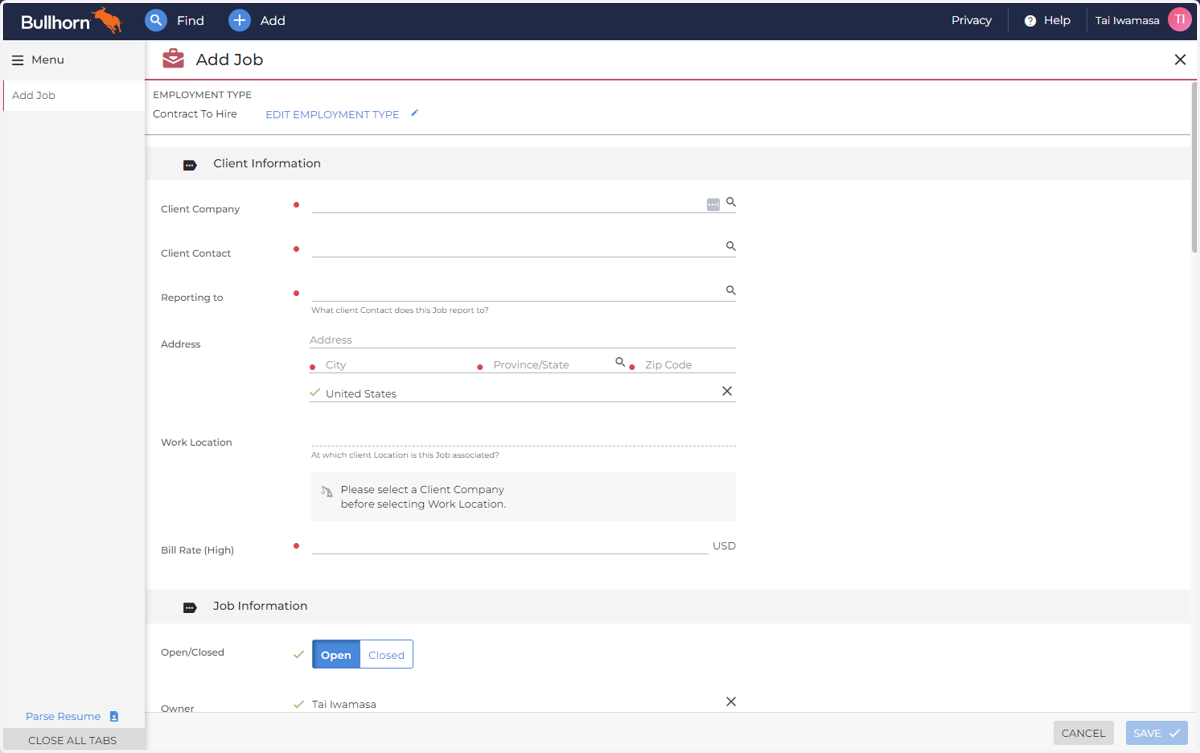This screenshot has height=753, width=1200.
Task: Click the Province/State search magnifier
Action: (x=620, y=362)
